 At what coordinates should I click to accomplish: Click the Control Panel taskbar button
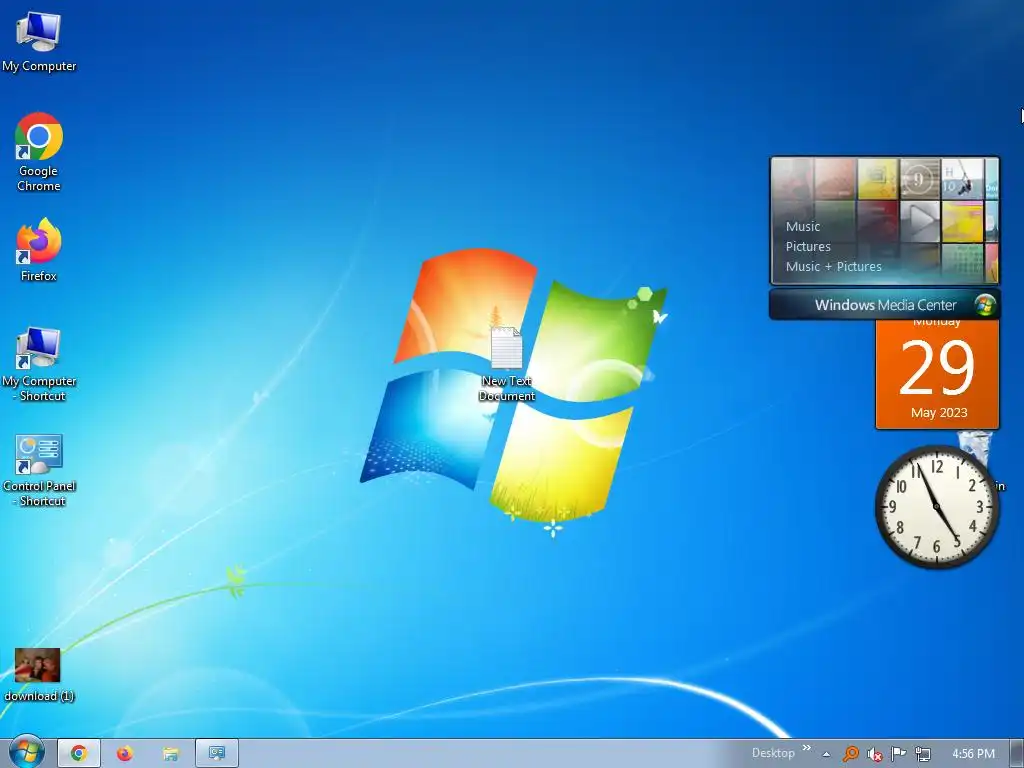[217, 754]
